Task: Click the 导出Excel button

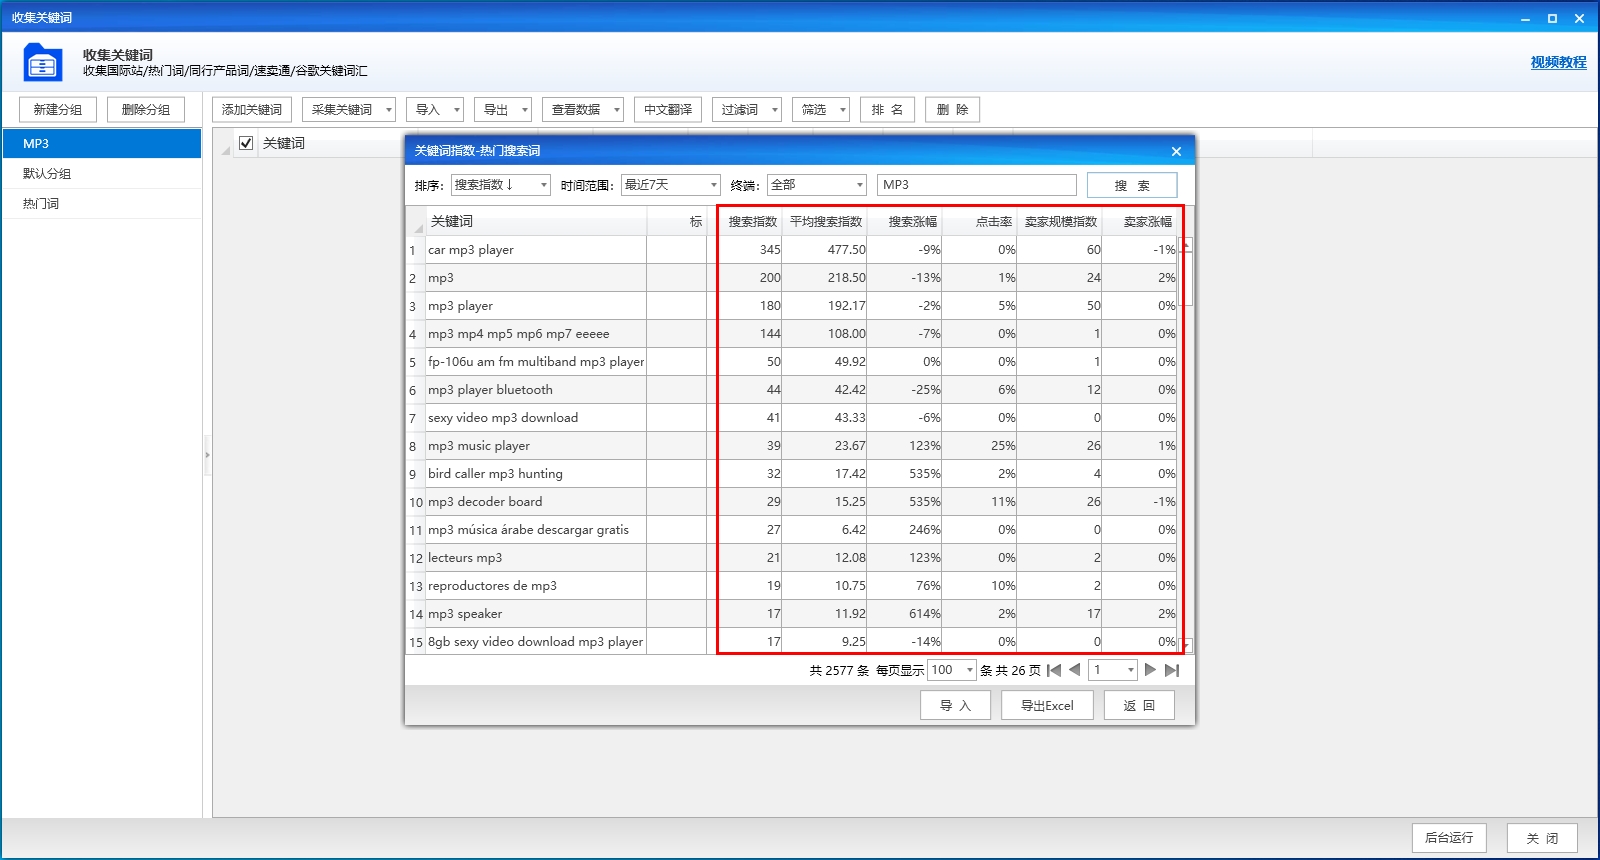Action: click(x=1047, y=705)
